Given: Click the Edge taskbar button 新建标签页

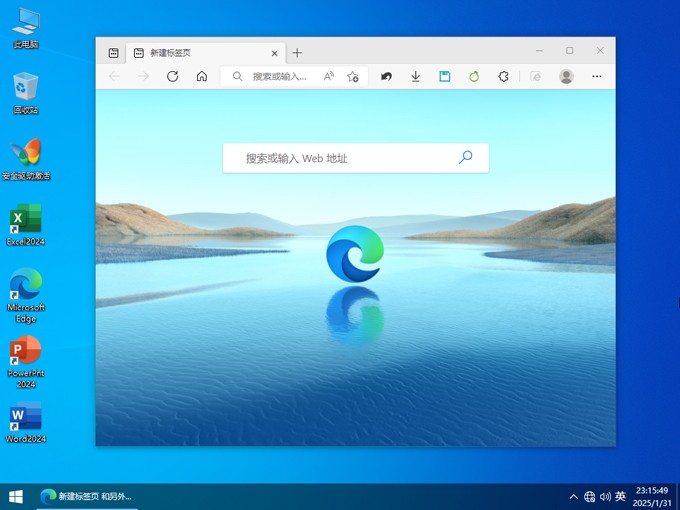Looking at the screenshot, I should 87,497.
